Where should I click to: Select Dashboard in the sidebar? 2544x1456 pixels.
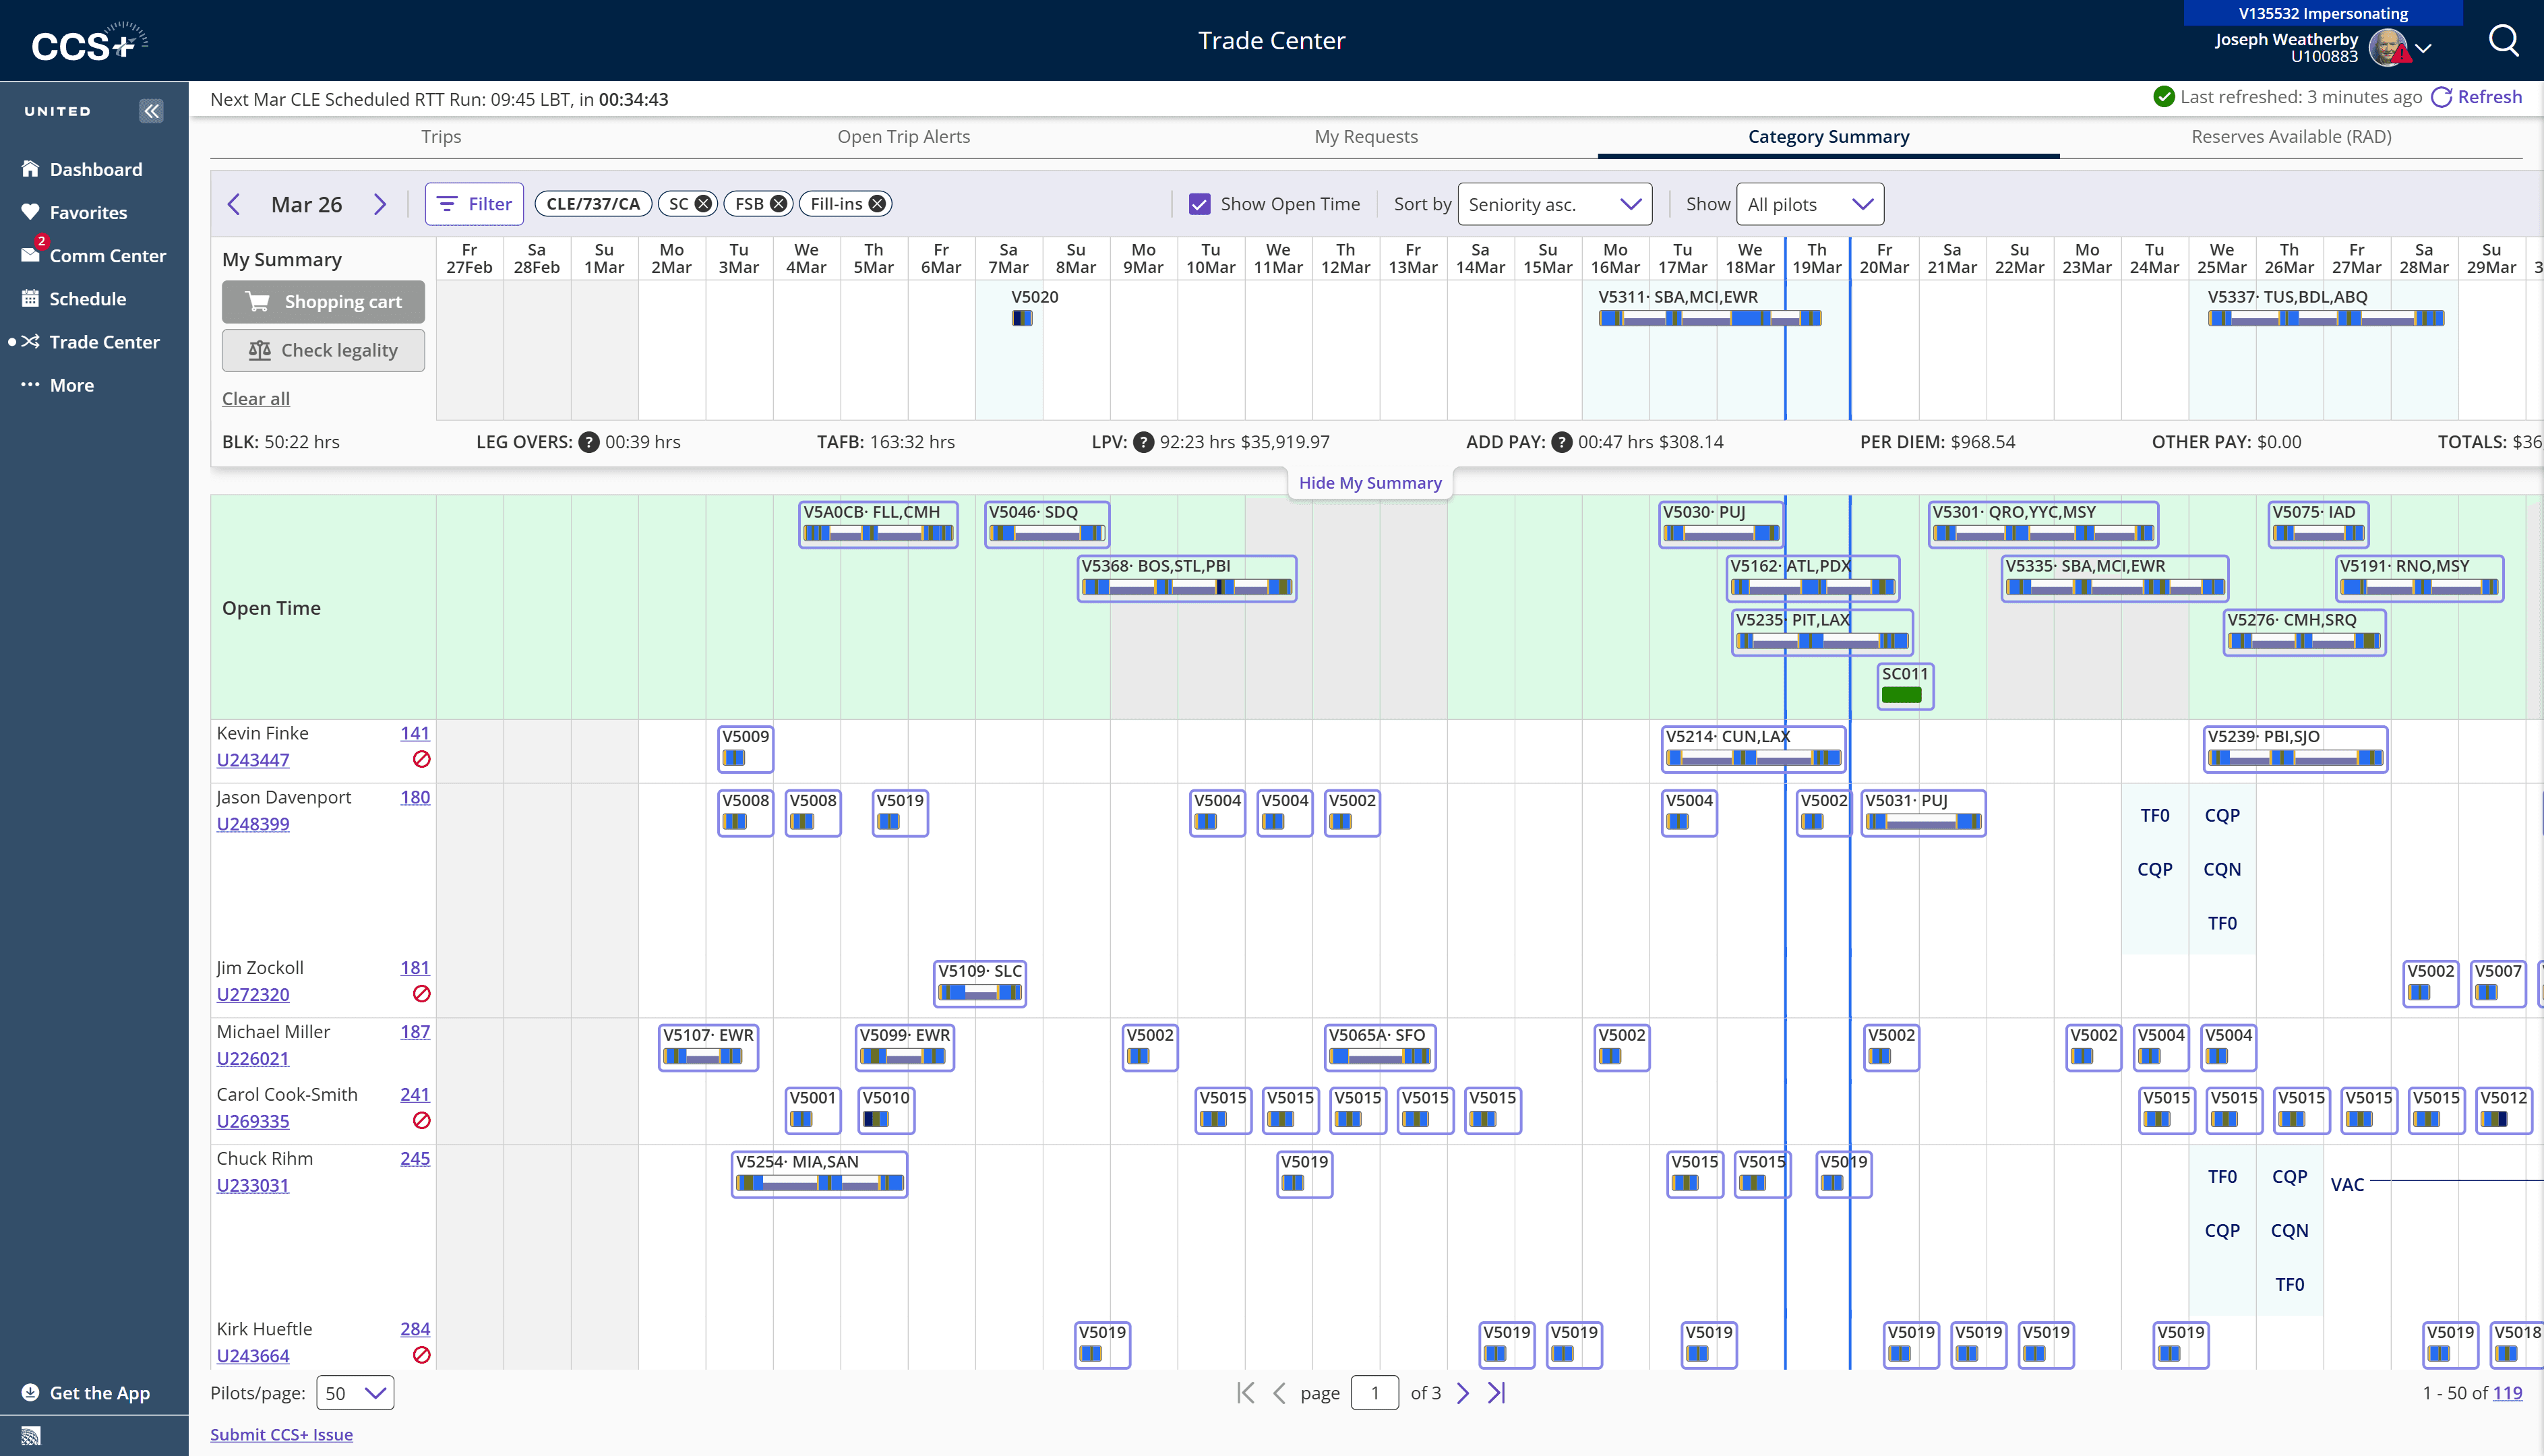tap(96, 169)
